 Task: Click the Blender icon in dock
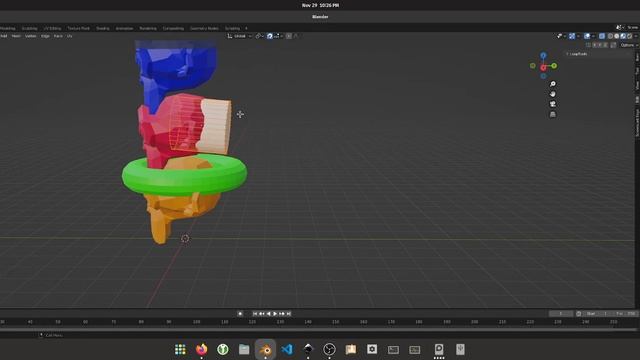click(x=265, y=349)
